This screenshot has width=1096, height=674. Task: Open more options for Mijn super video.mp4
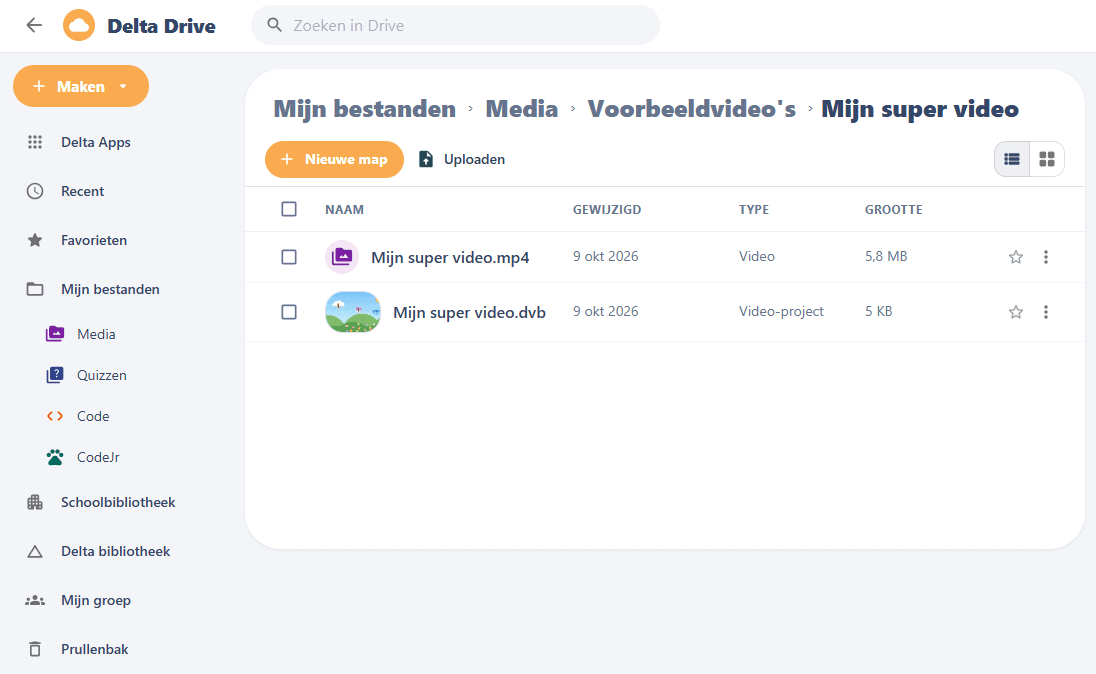(1046, 257)
